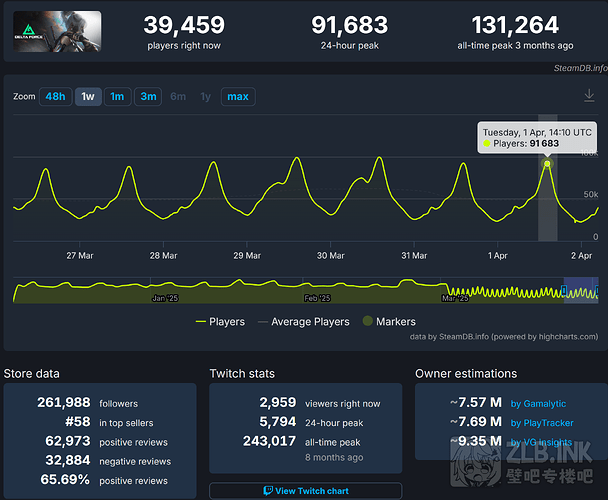The width and height of the screenshot is (608, 500).
Task: Click the right handle of navigator range
Action: [x=597, y=290]
